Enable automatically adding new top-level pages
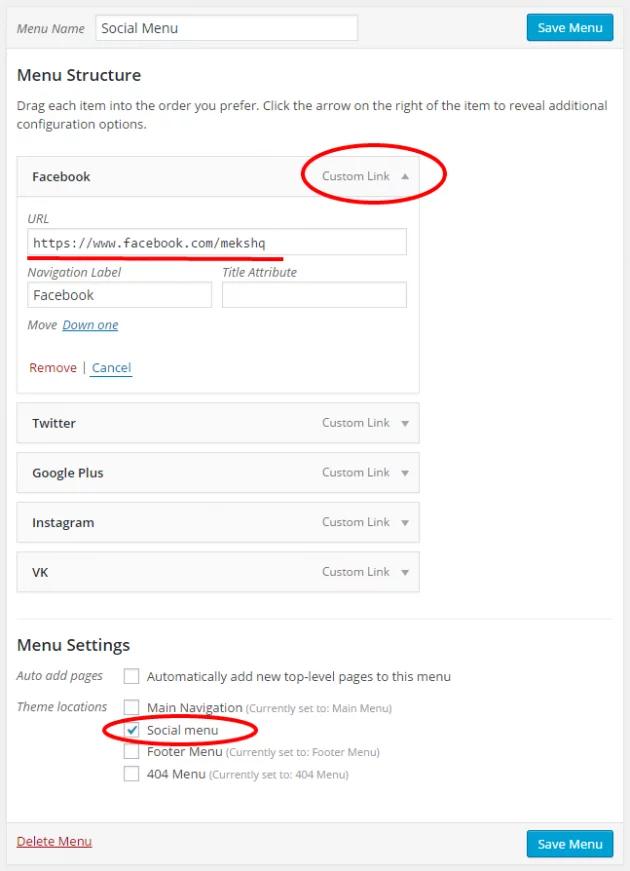Viewport: 630px width, 871px height. [131, 676]
